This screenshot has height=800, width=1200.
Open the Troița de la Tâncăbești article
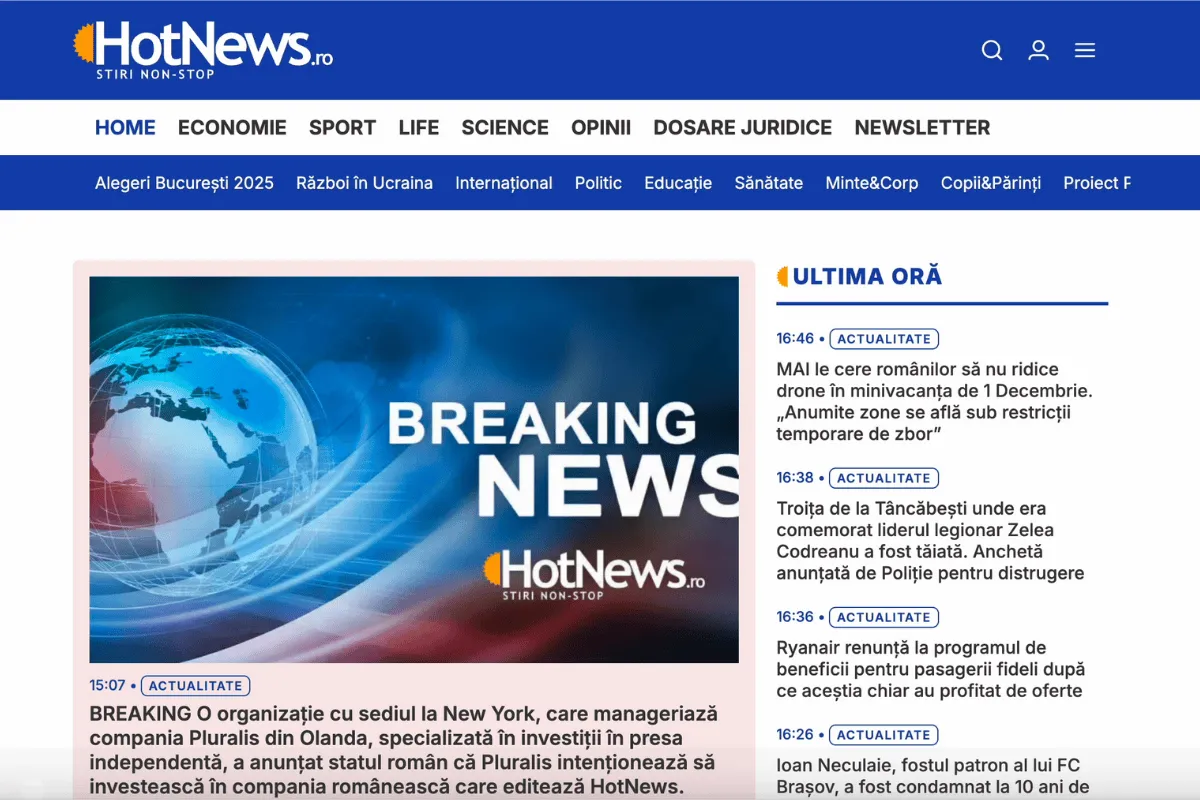coord(930,541)
